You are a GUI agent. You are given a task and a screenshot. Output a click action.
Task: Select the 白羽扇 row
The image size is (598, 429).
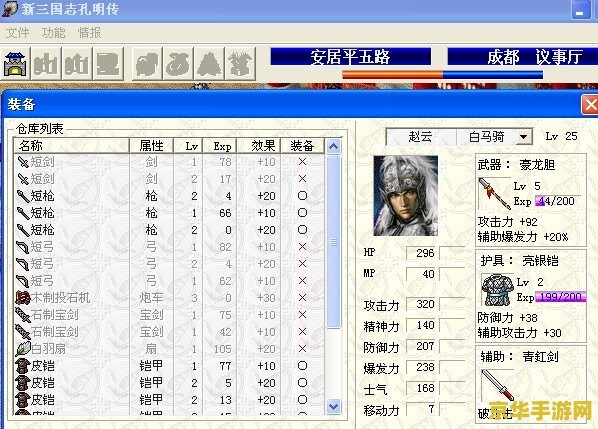pos(170,349)
